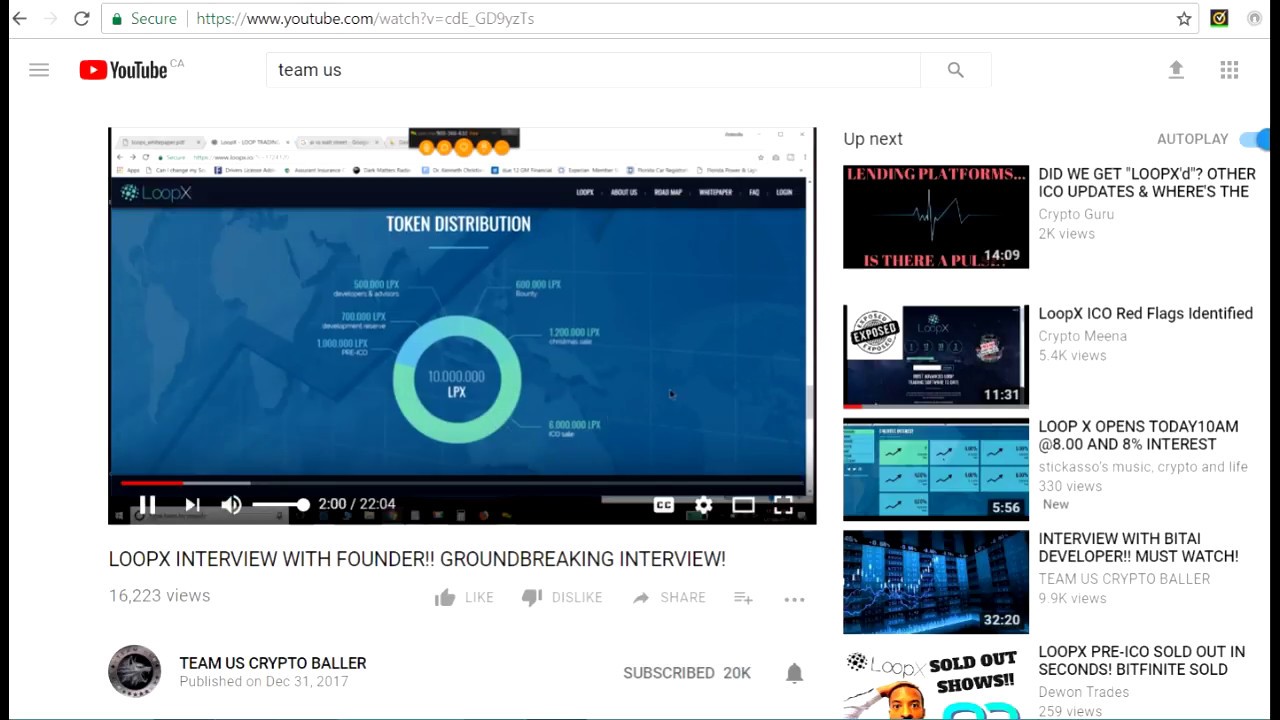Open the 'DID WE GET LOOPX'd' video title
Viewport: 1280px width, 720px height.
[x=1147, y=183]
